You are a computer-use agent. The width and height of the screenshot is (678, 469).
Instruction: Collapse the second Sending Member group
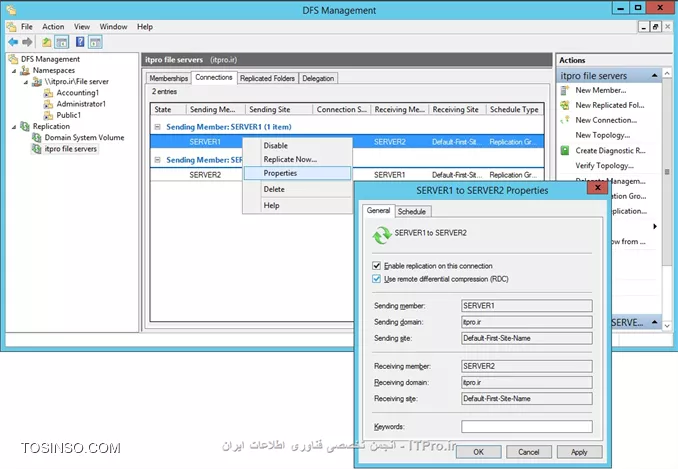click(157, 160)
